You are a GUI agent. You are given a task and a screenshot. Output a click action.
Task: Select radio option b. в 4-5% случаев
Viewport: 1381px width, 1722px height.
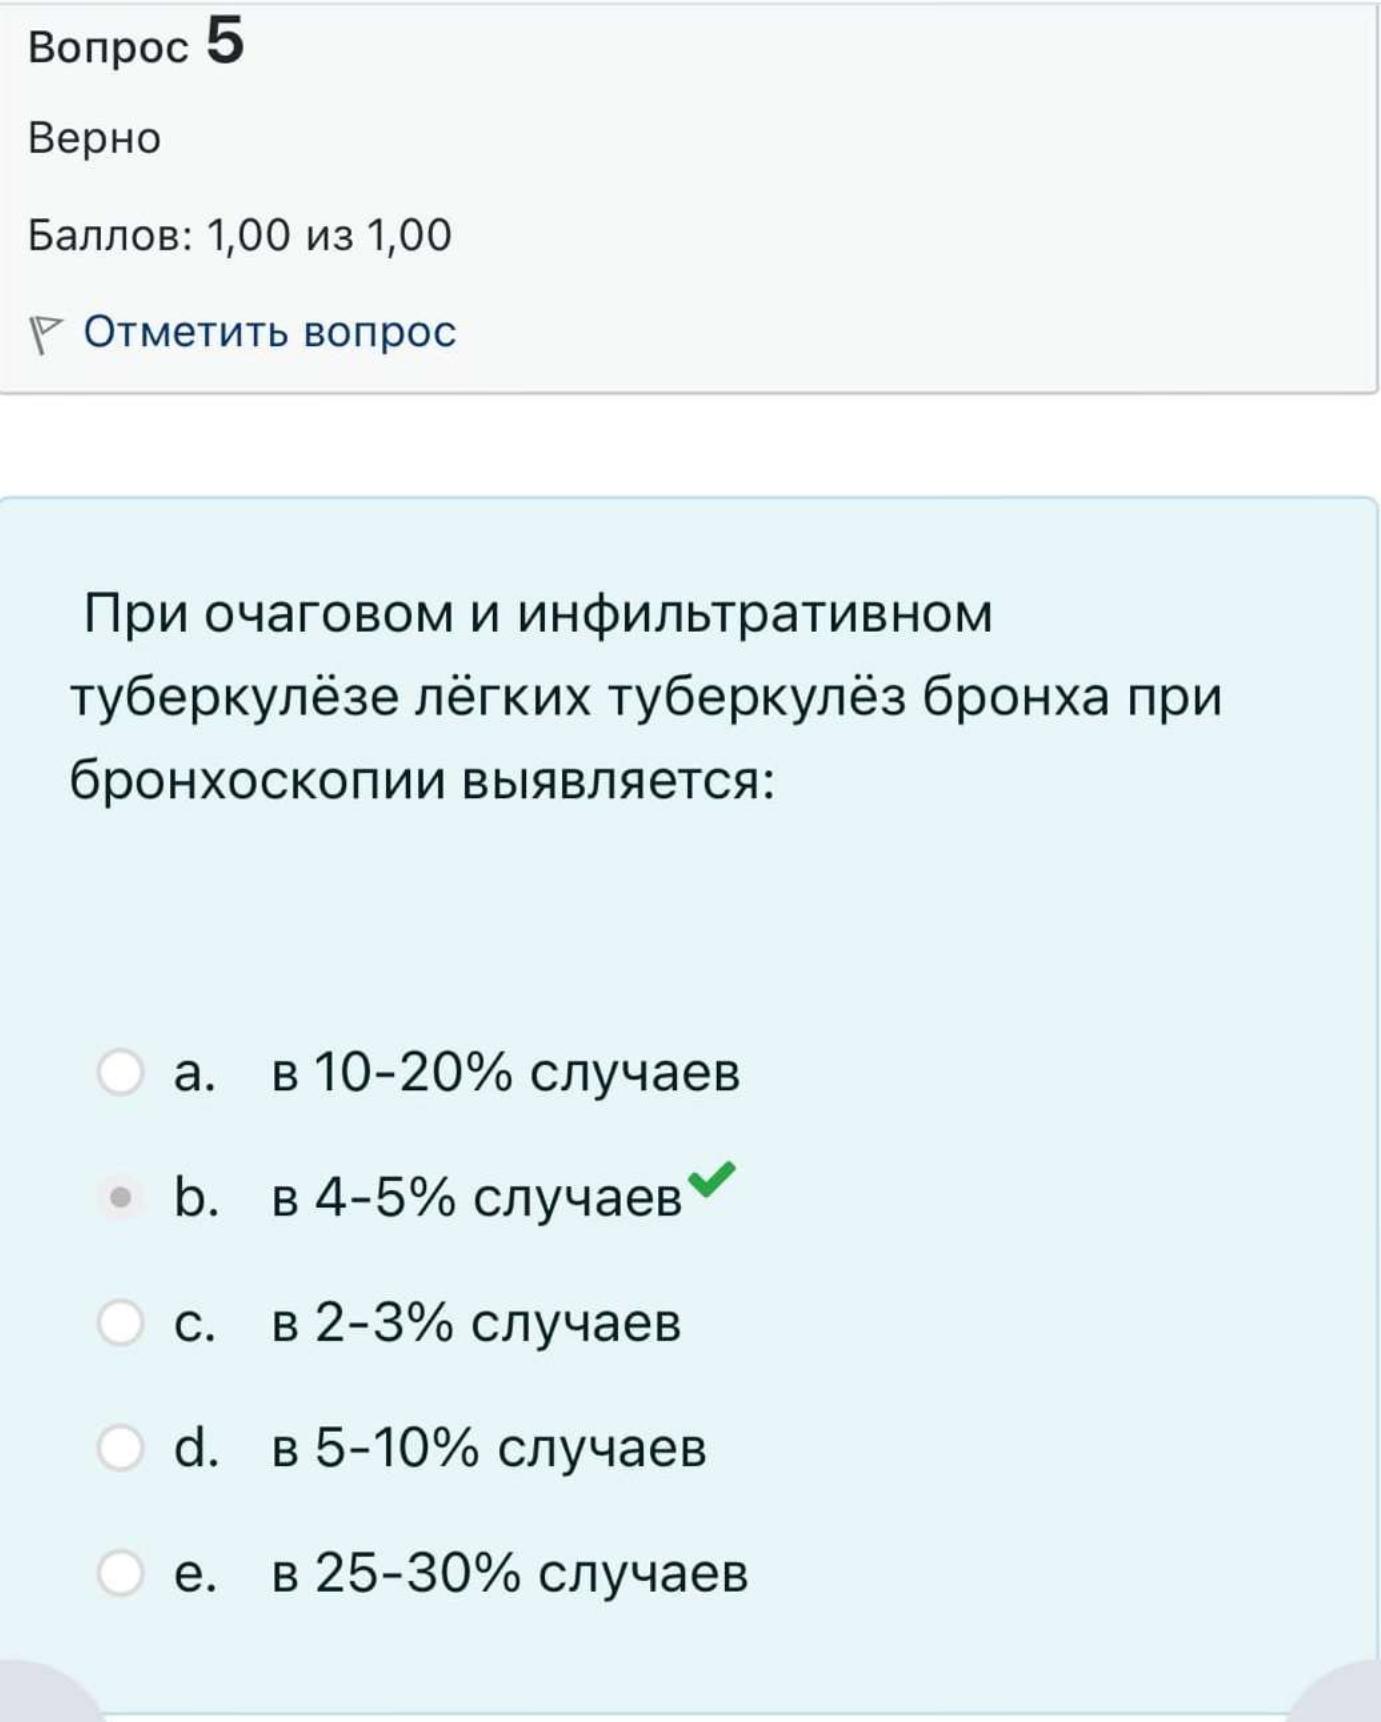[120, 1197]
